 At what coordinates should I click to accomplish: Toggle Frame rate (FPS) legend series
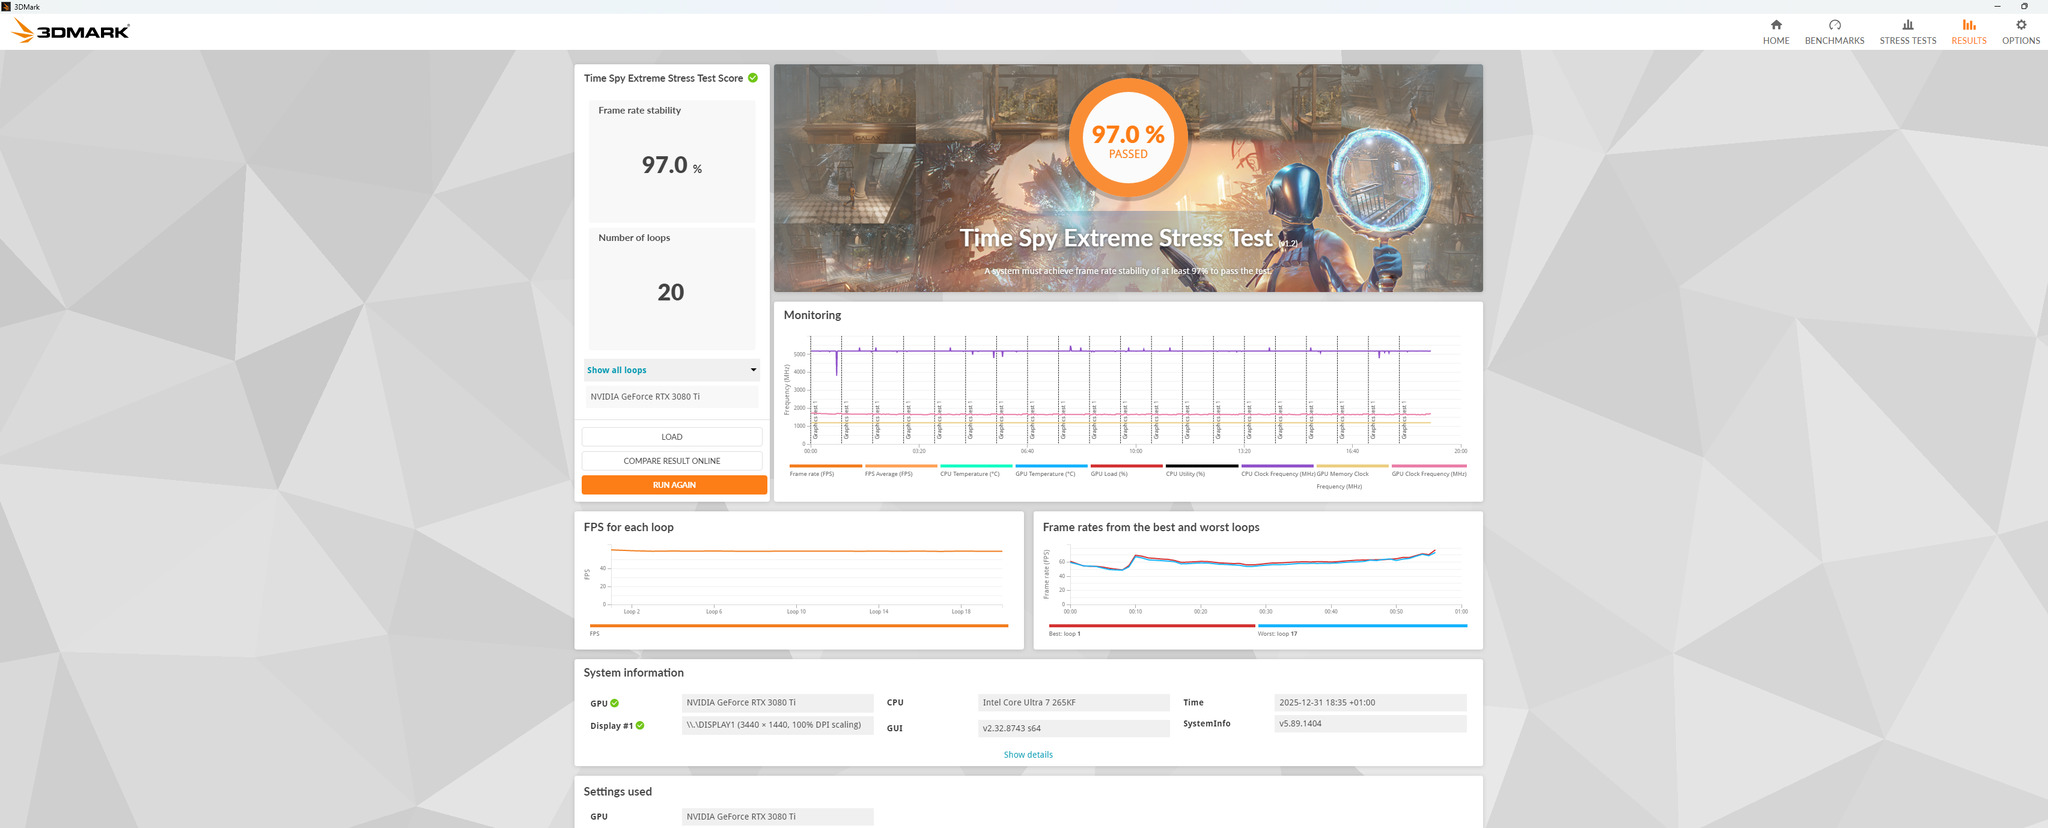(x=825, y=470)
